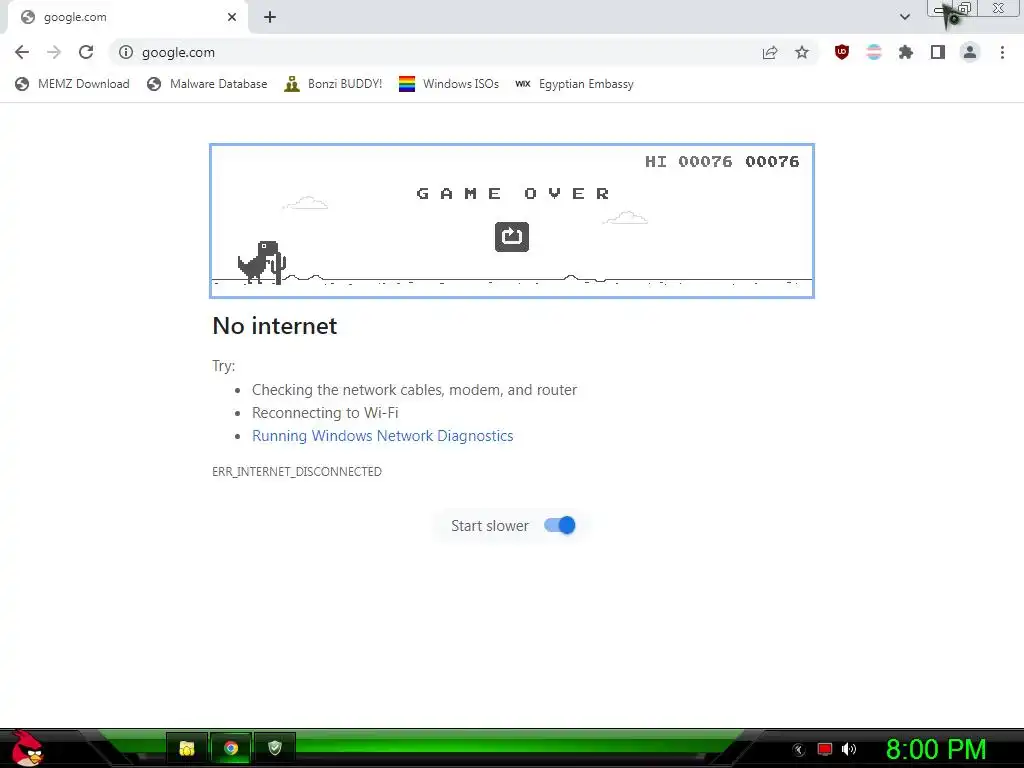Open the Chrome three-dot menu
Viewport: 1024px width, 768px height.
[x=1002, y=52]
